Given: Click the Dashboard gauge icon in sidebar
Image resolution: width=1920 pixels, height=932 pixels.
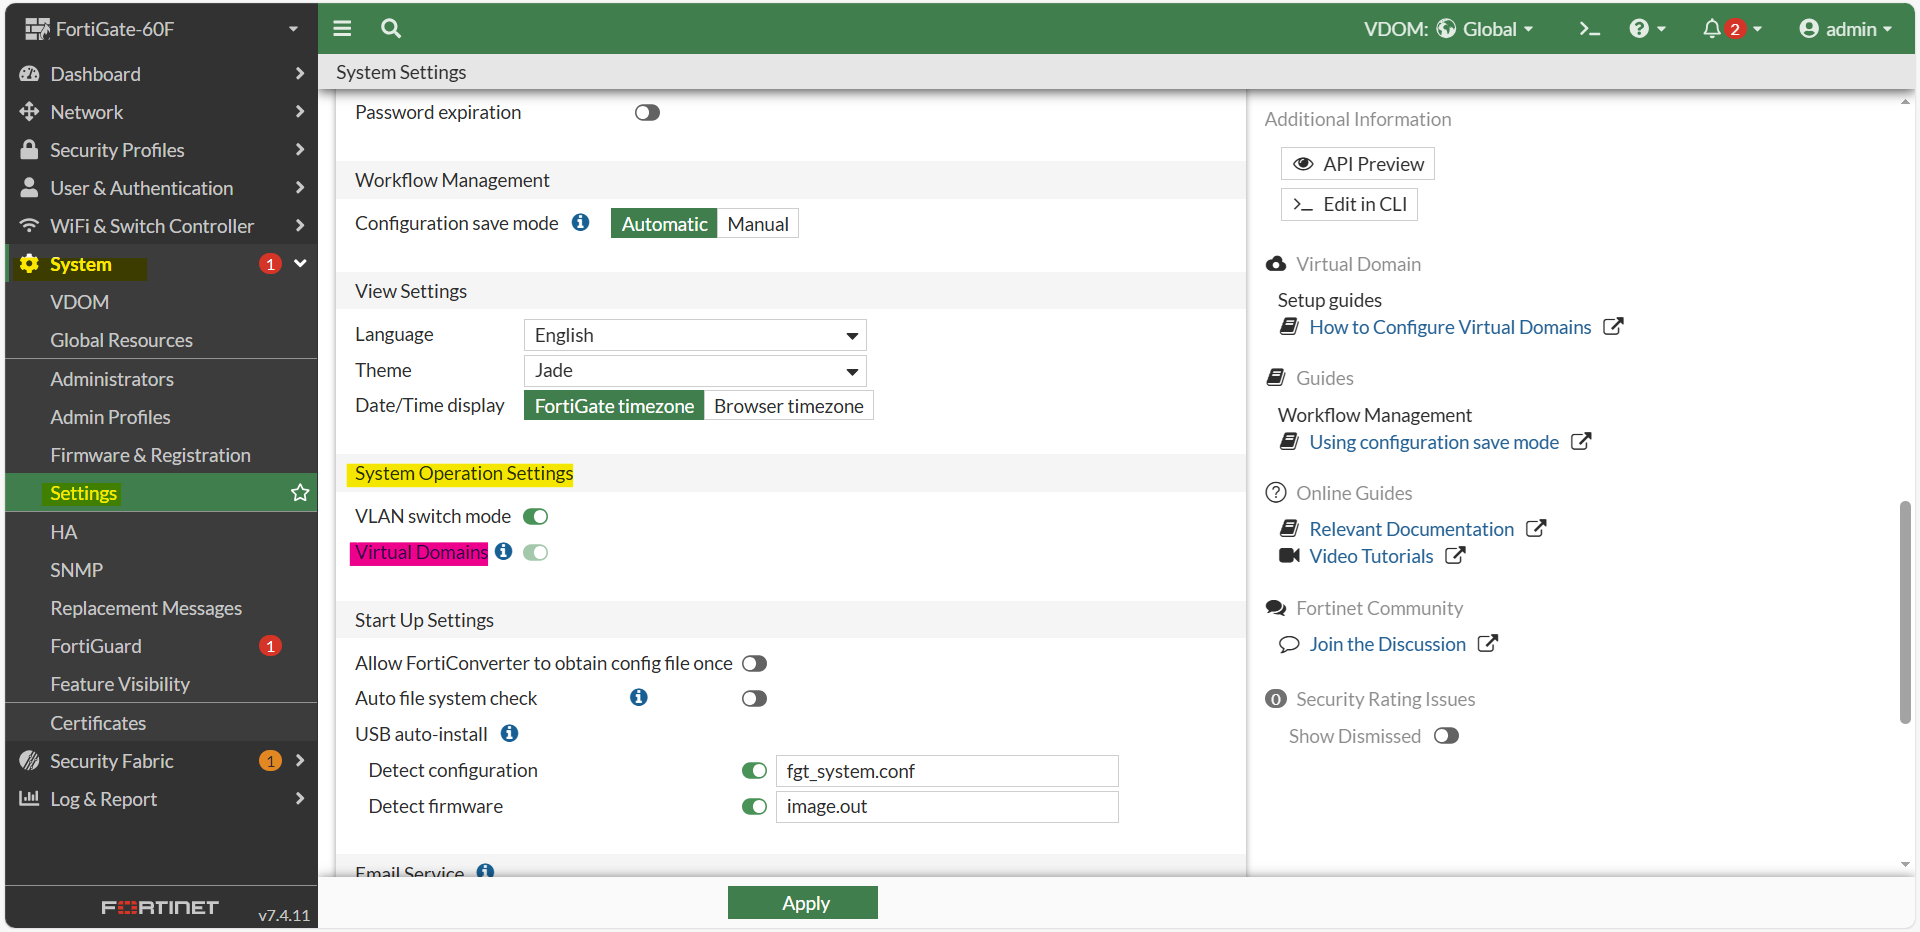Looking at the screenshot, I should coord(29,74).
